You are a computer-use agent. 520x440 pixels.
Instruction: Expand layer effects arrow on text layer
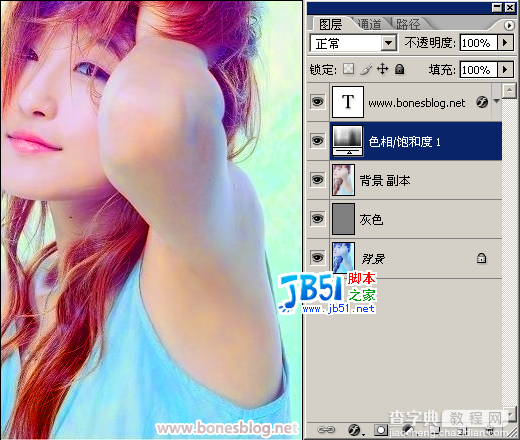[497, 101]
